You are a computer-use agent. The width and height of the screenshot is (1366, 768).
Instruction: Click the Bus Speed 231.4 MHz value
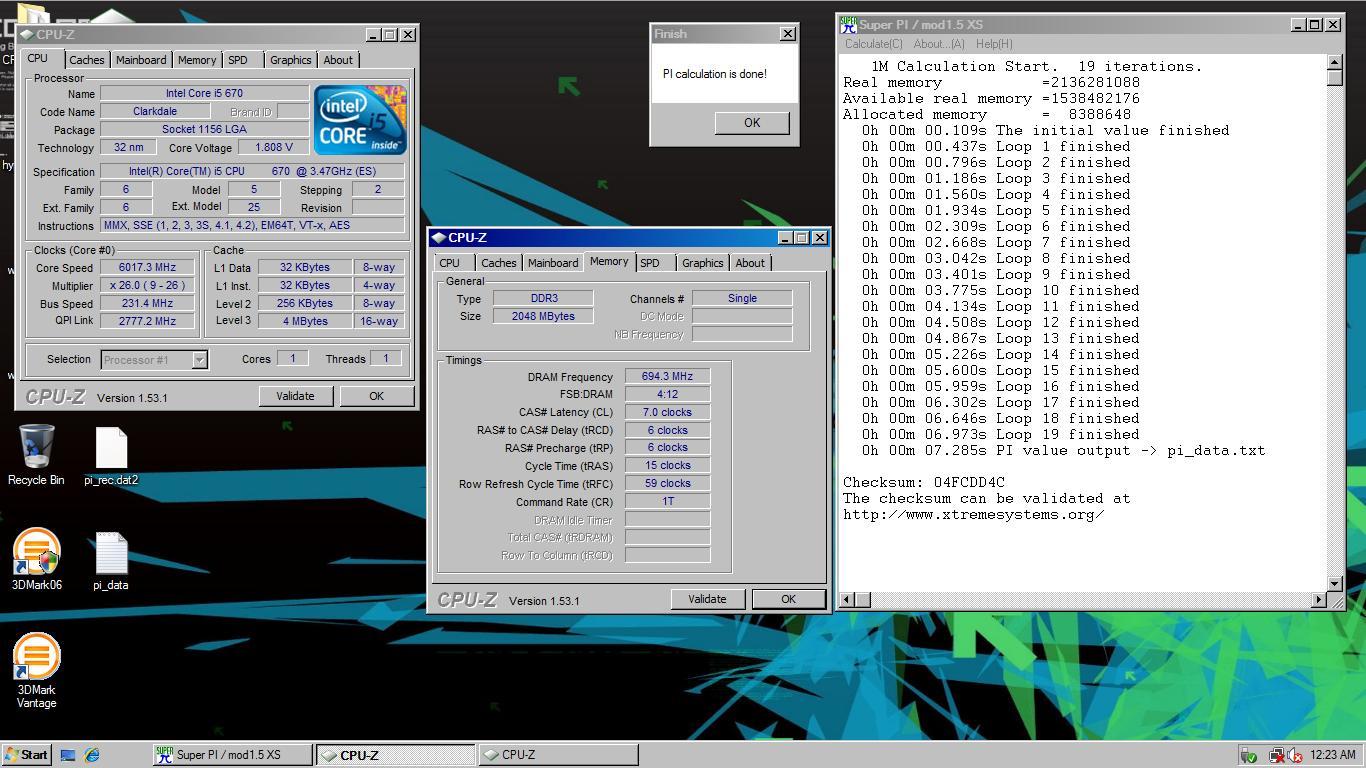click(x=148, y=304)
